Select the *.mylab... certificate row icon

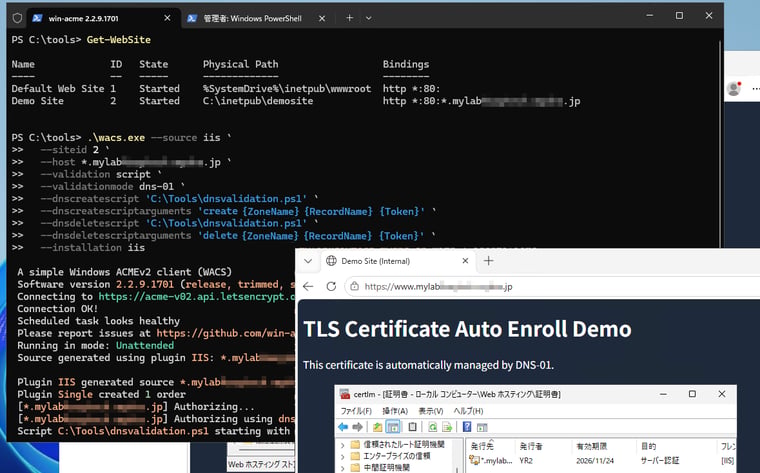pyautogui.click(x=475, y=460)
